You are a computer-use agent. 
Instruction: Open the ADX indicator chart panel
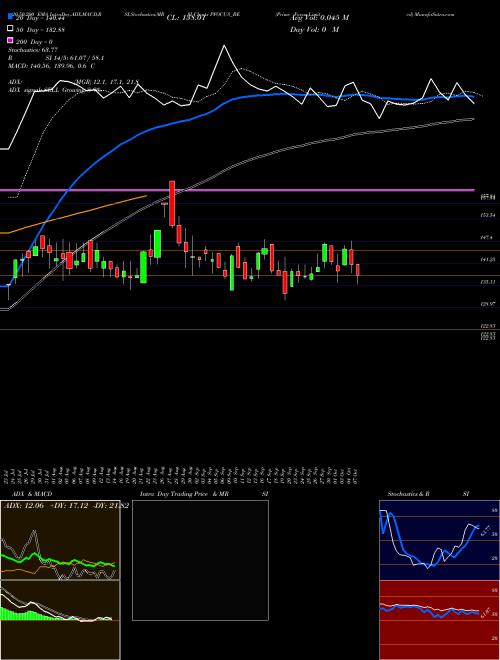(x=60, y=540)
